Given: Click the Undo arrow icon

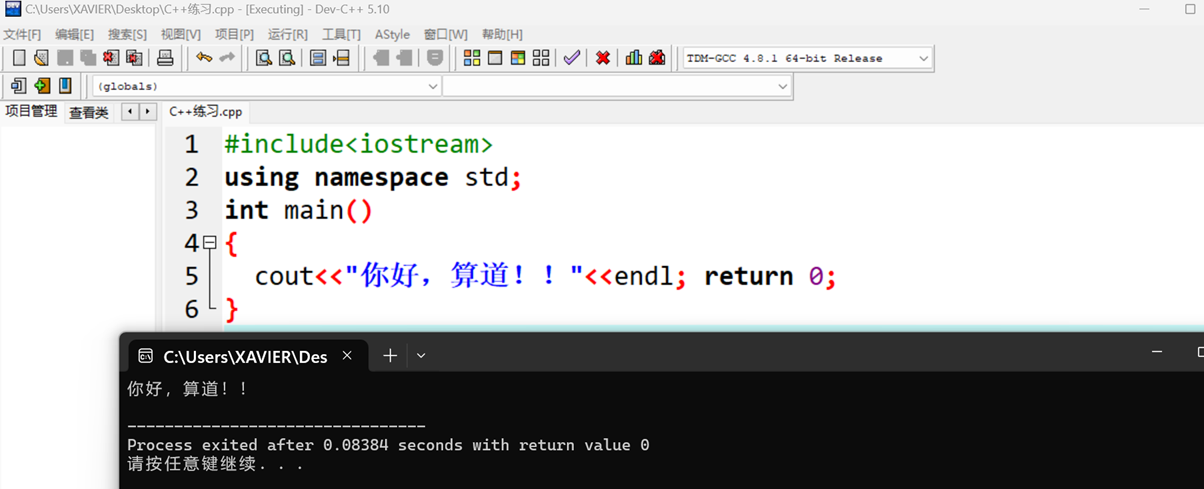Looking at the screenshot, I should coord(204,58).
